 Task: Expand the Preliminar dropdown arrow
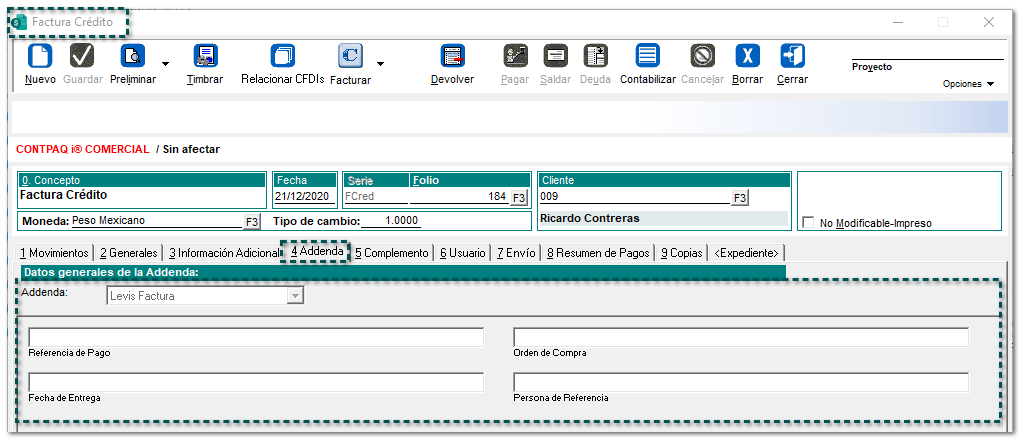pos(165,65)
